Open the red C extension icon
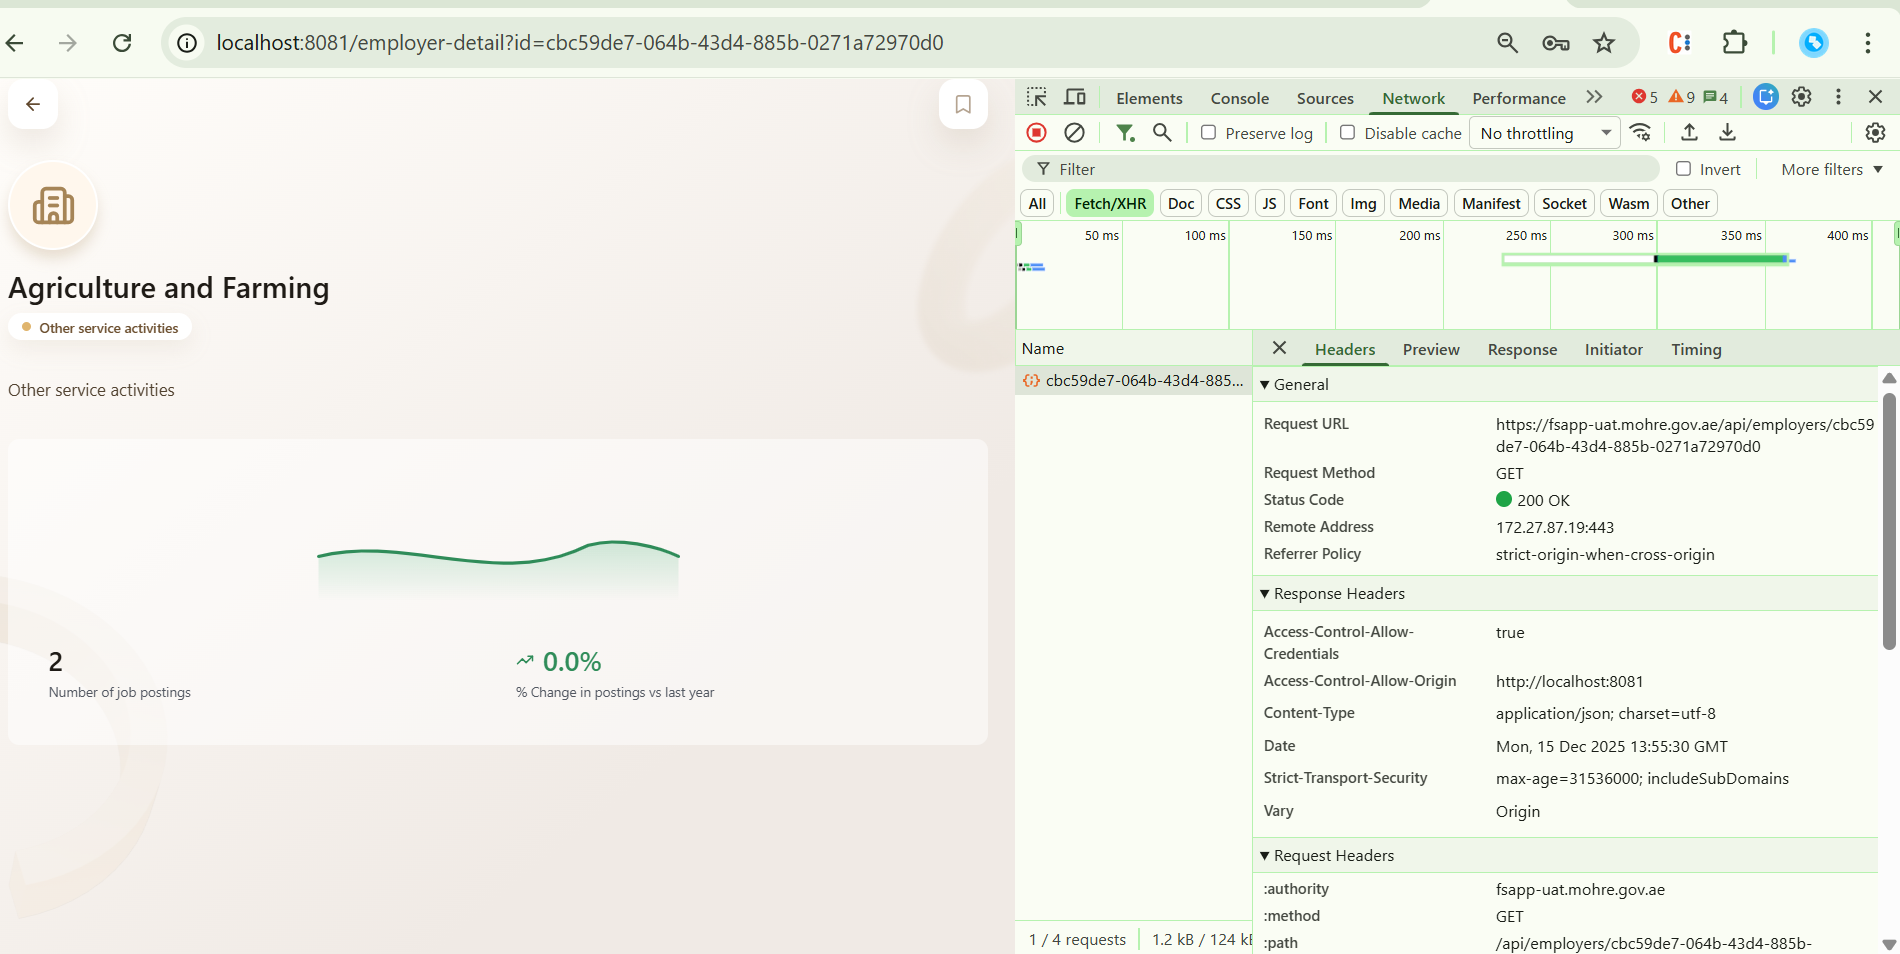The image size is (1900, 954). pos(1680,43)
